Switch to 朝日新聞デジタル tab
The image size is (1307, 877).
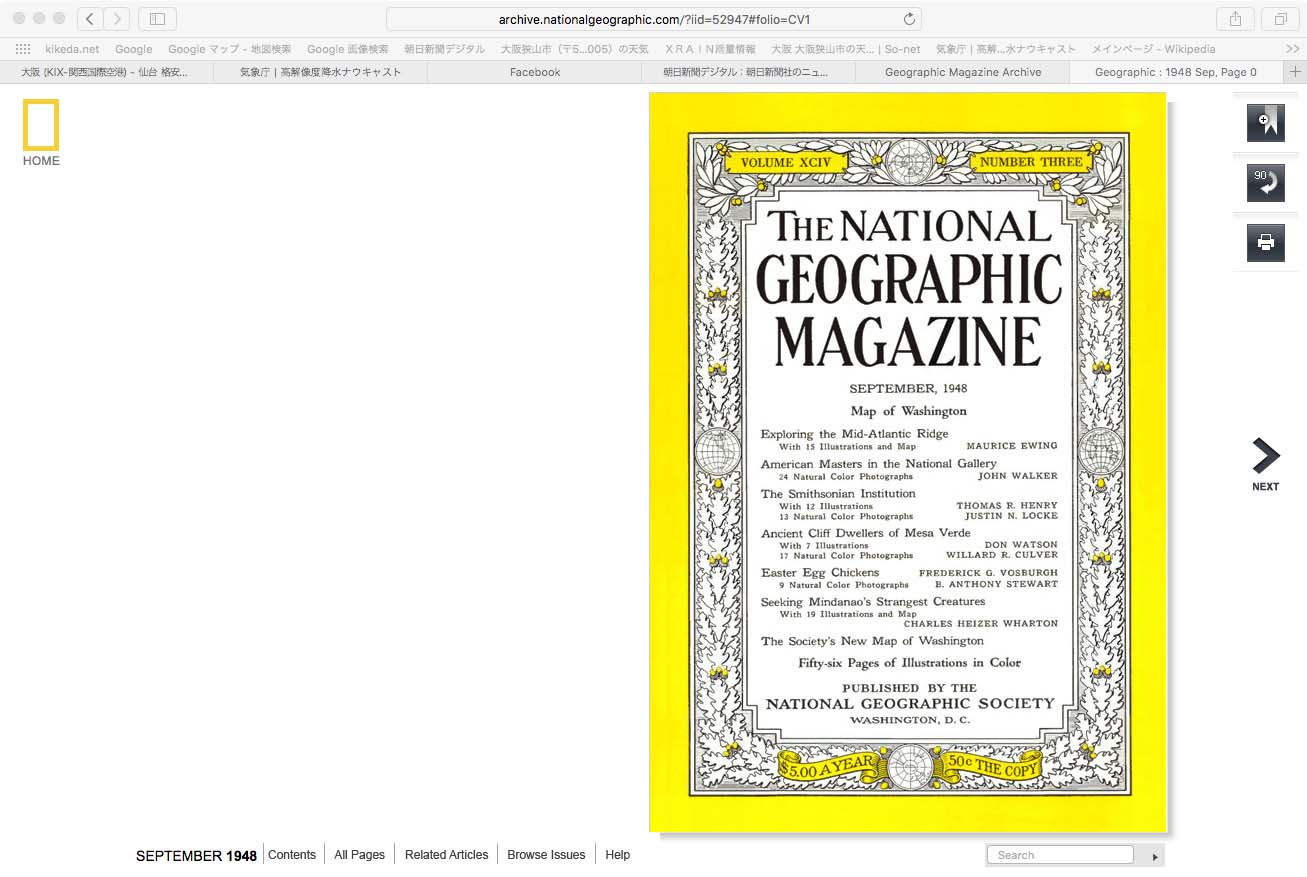click(x=748, y=72)
